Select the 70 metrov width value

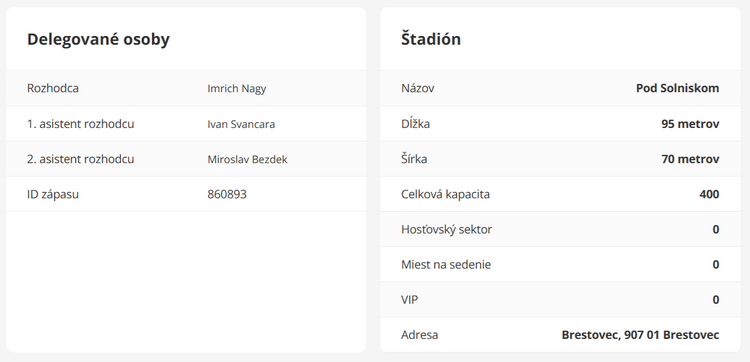tap(690, 159)
